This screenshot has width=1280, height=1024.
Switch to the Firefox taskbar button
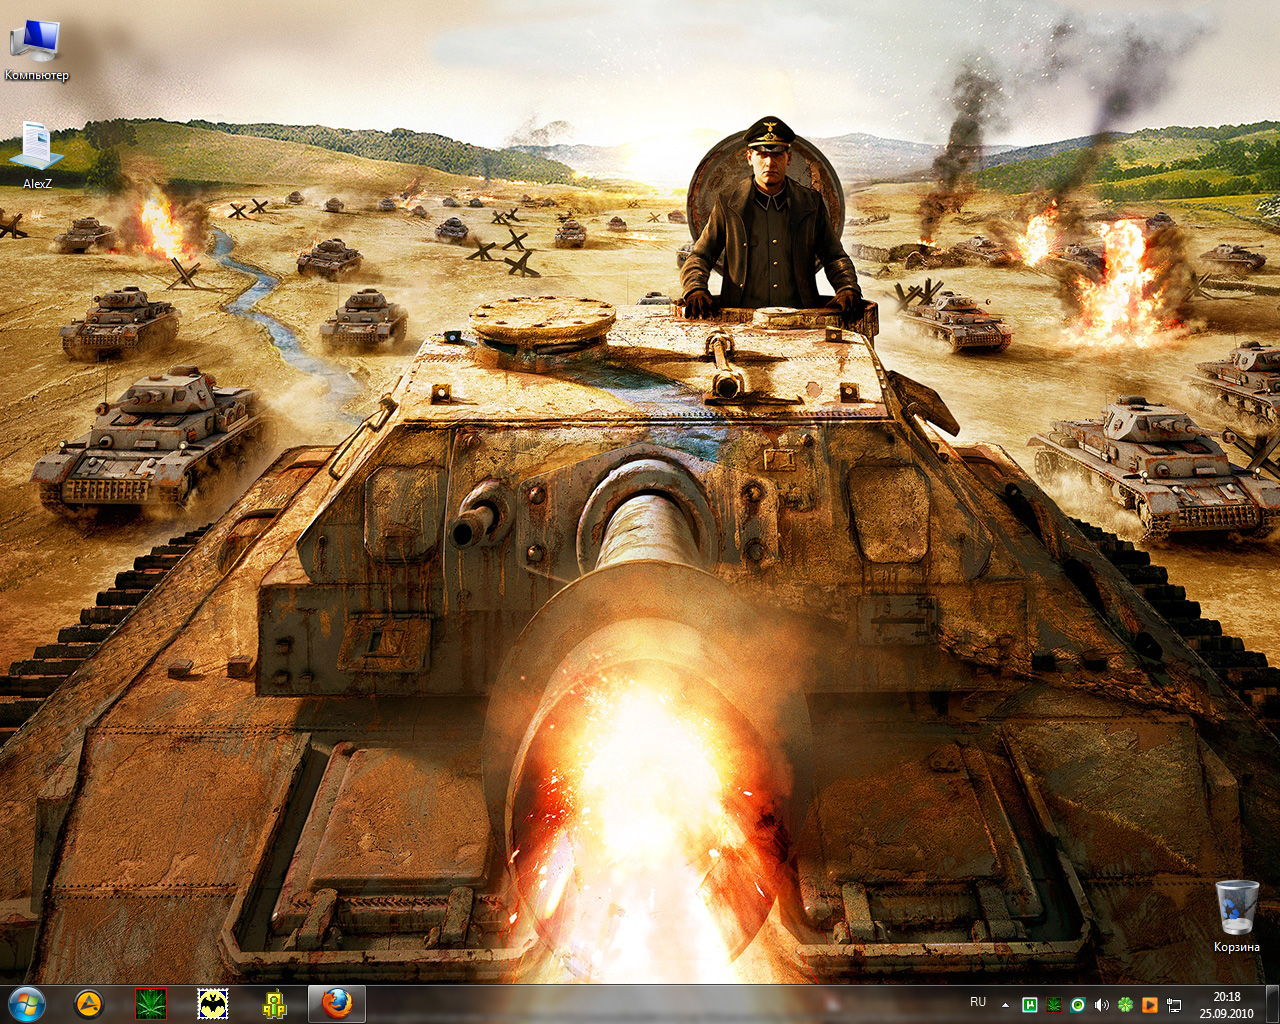point(337,1004)
